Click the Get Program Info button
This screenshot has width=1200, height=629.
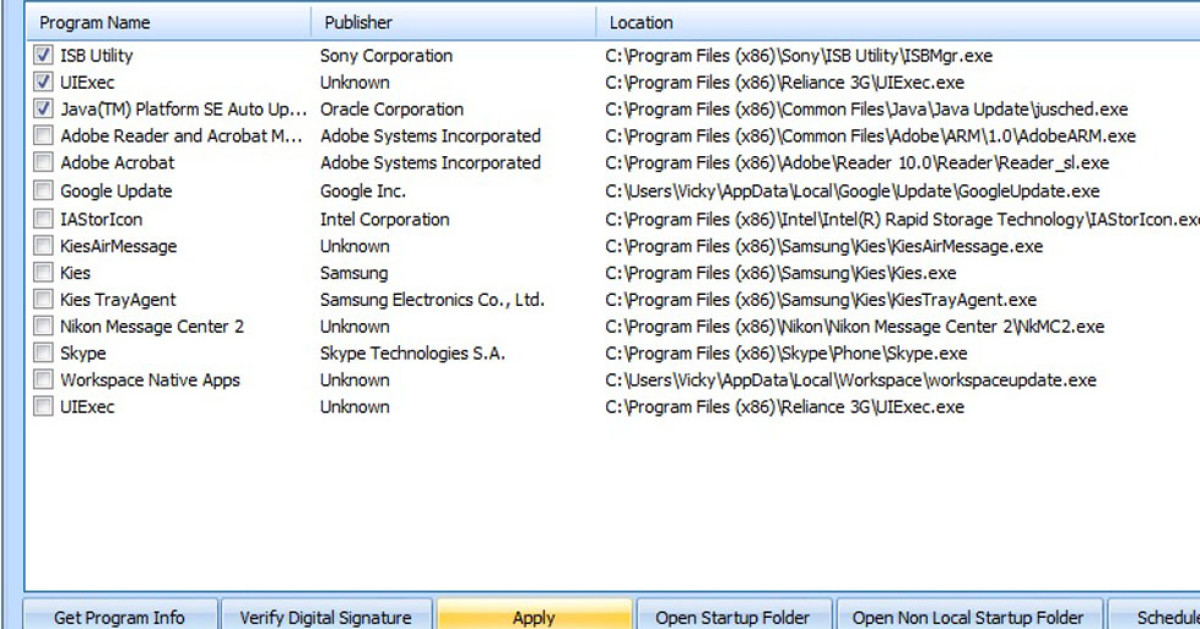tap(119, 617)
